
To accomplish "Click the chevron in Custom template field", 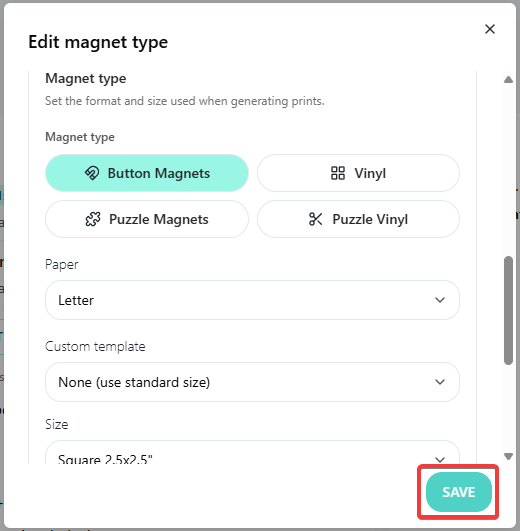I will (x=440, y=382).
